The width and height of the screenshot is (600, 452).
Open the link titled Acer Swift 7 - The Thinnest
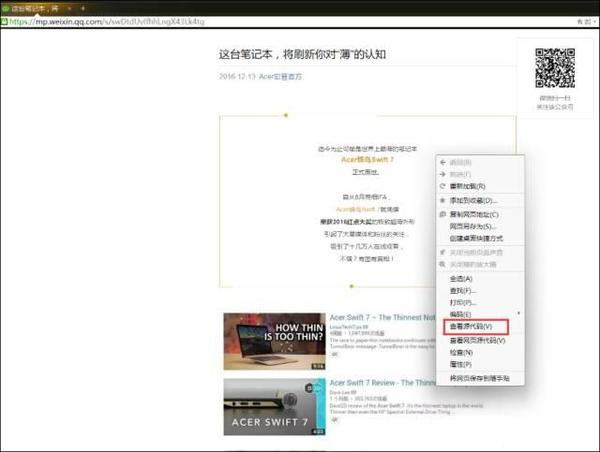pos(383,317)
